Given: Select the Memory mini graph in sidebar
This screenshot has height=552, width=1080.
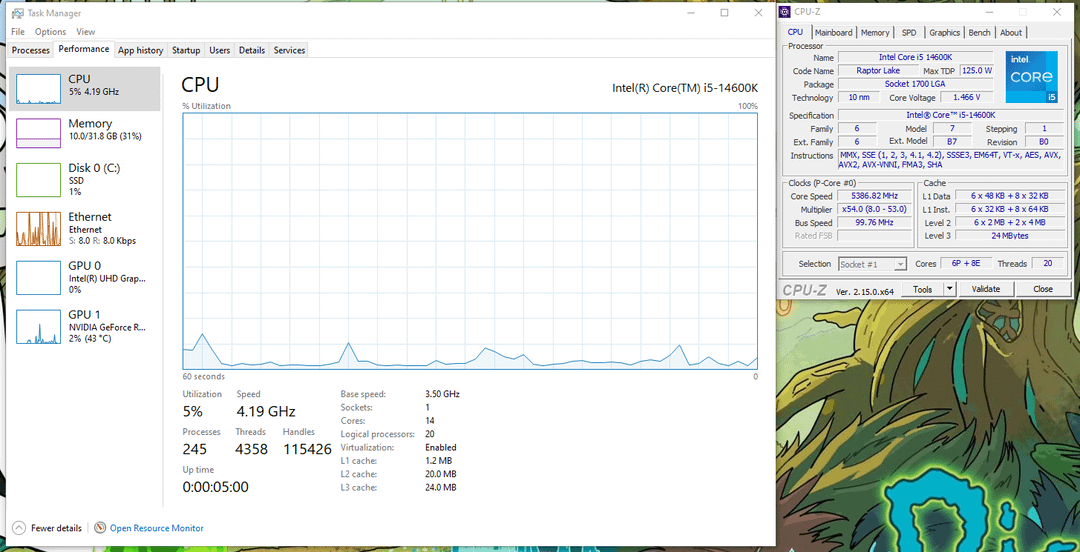Looking at the screenshot, I should (38, 133).
